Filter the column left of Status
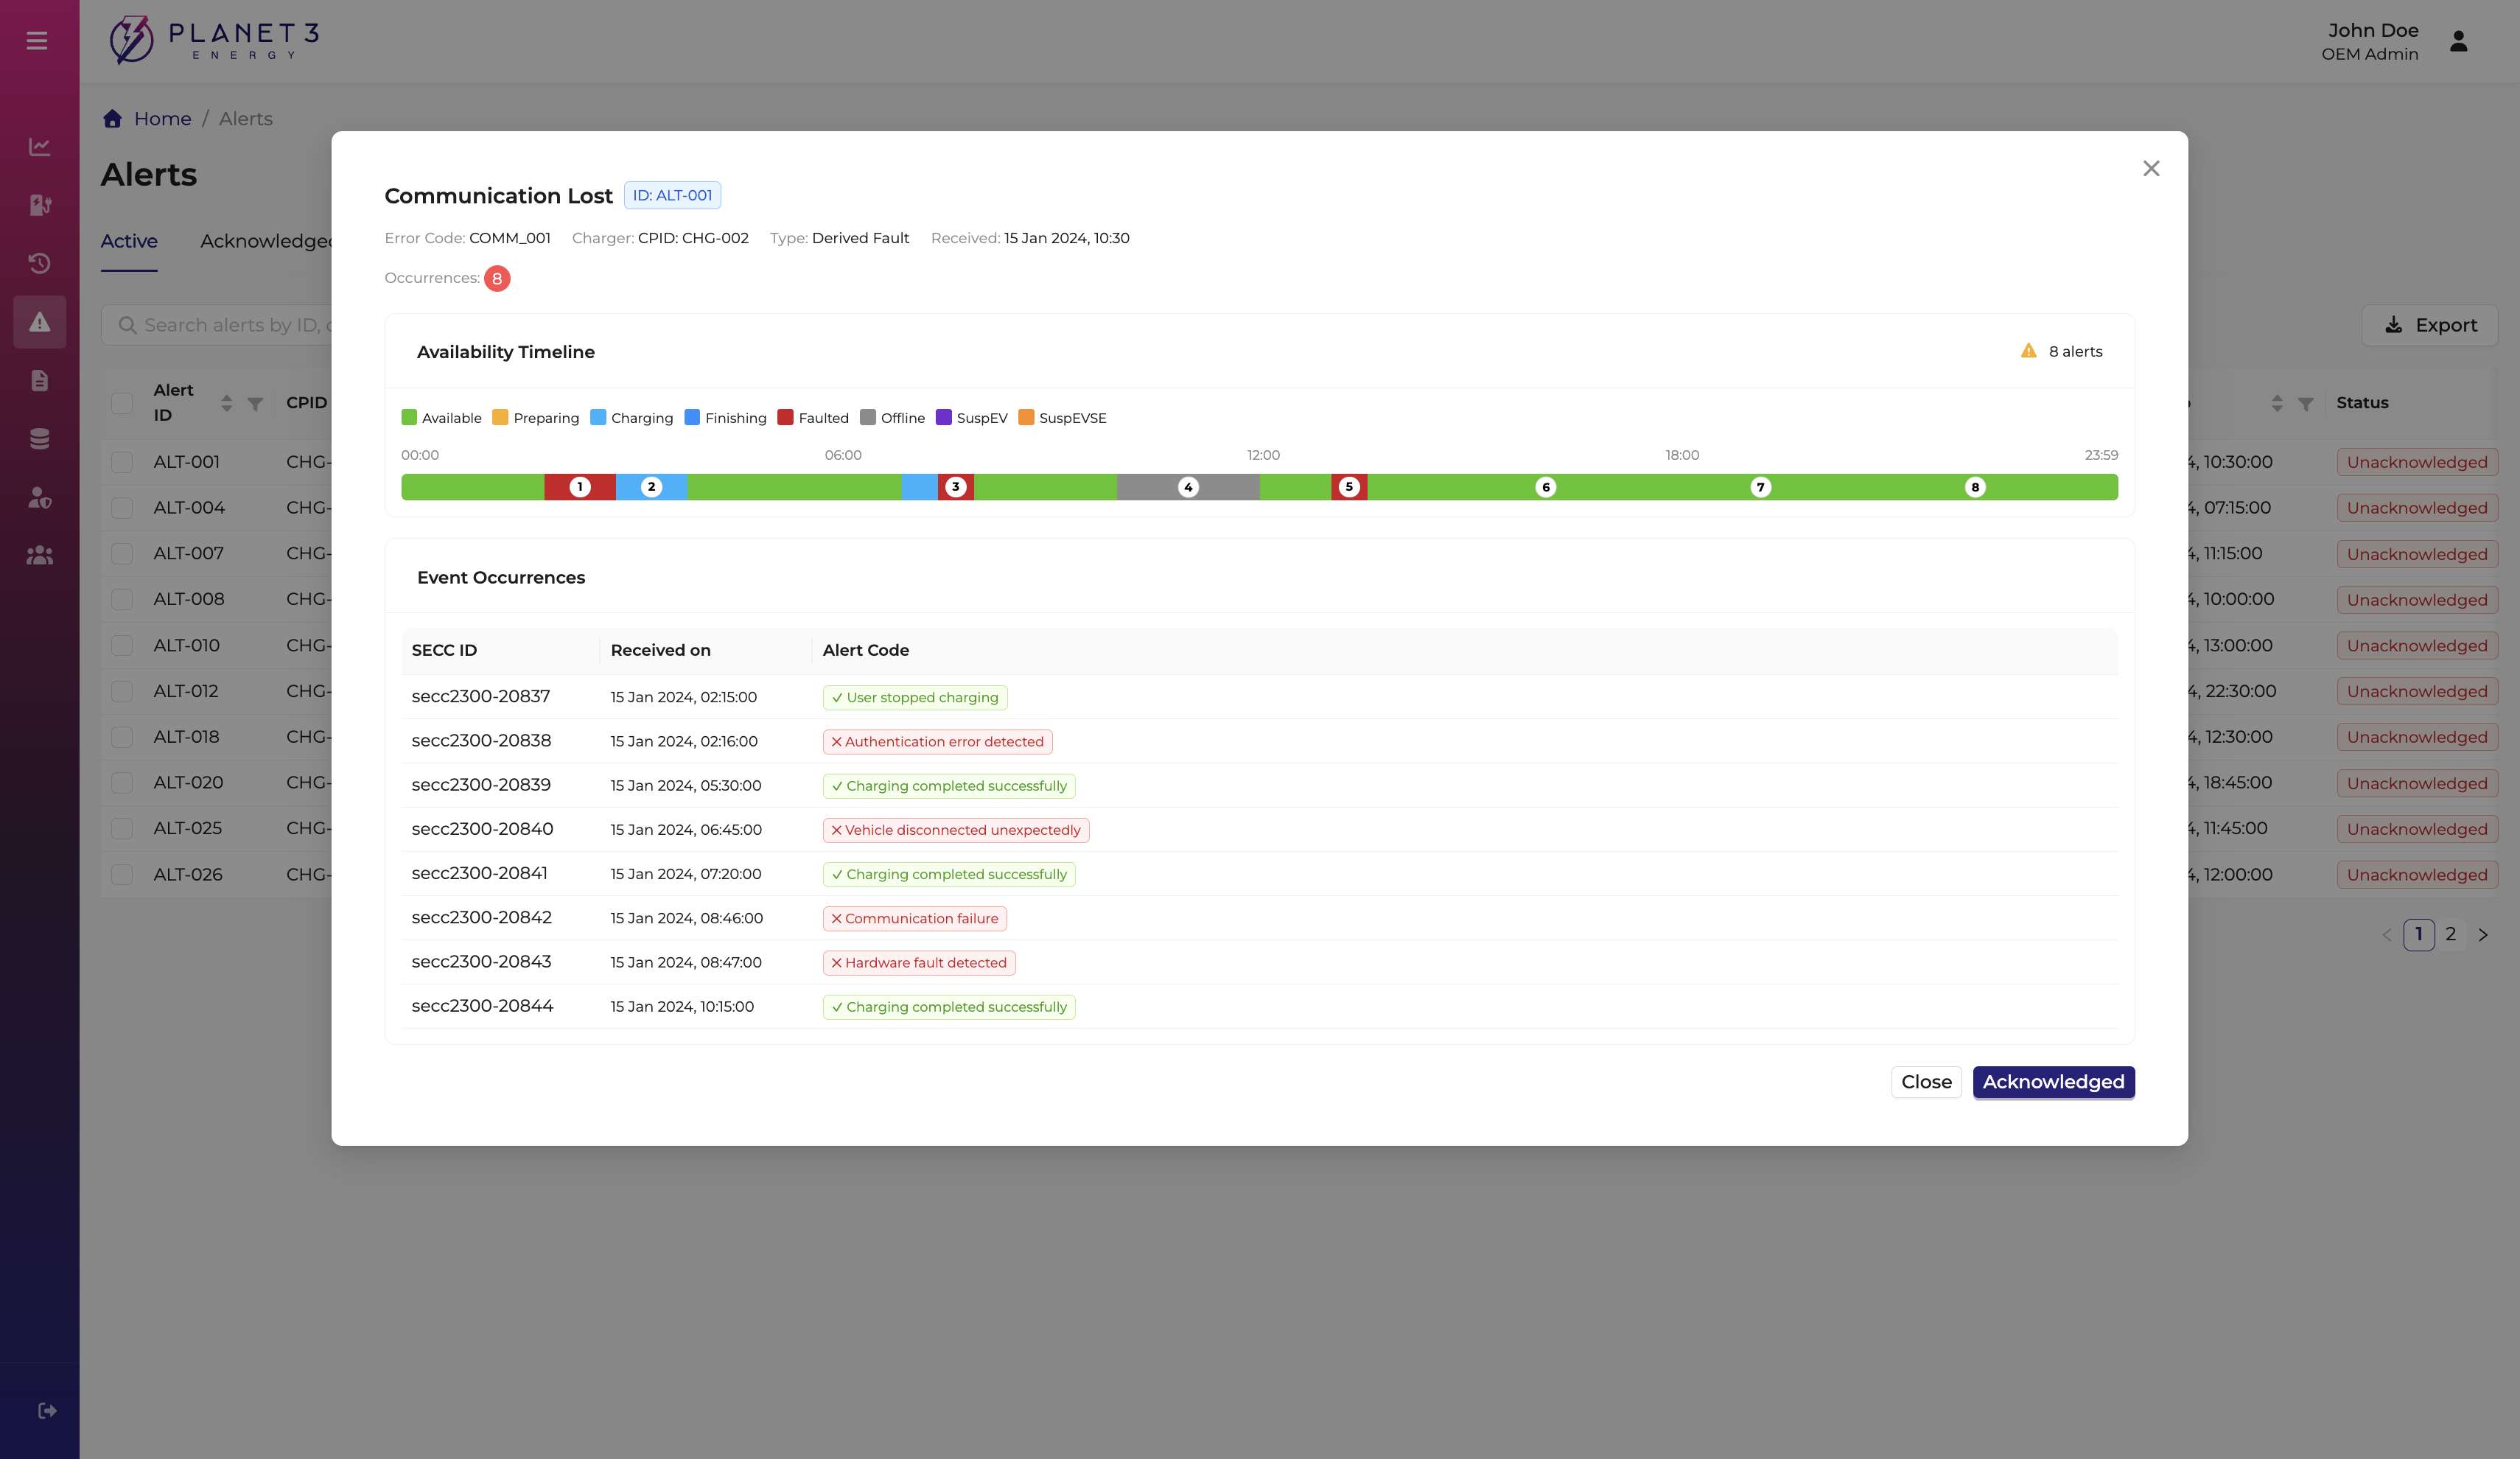Image resolution: width=2520 pixels, height=1459 pixels. point(2306,404)
